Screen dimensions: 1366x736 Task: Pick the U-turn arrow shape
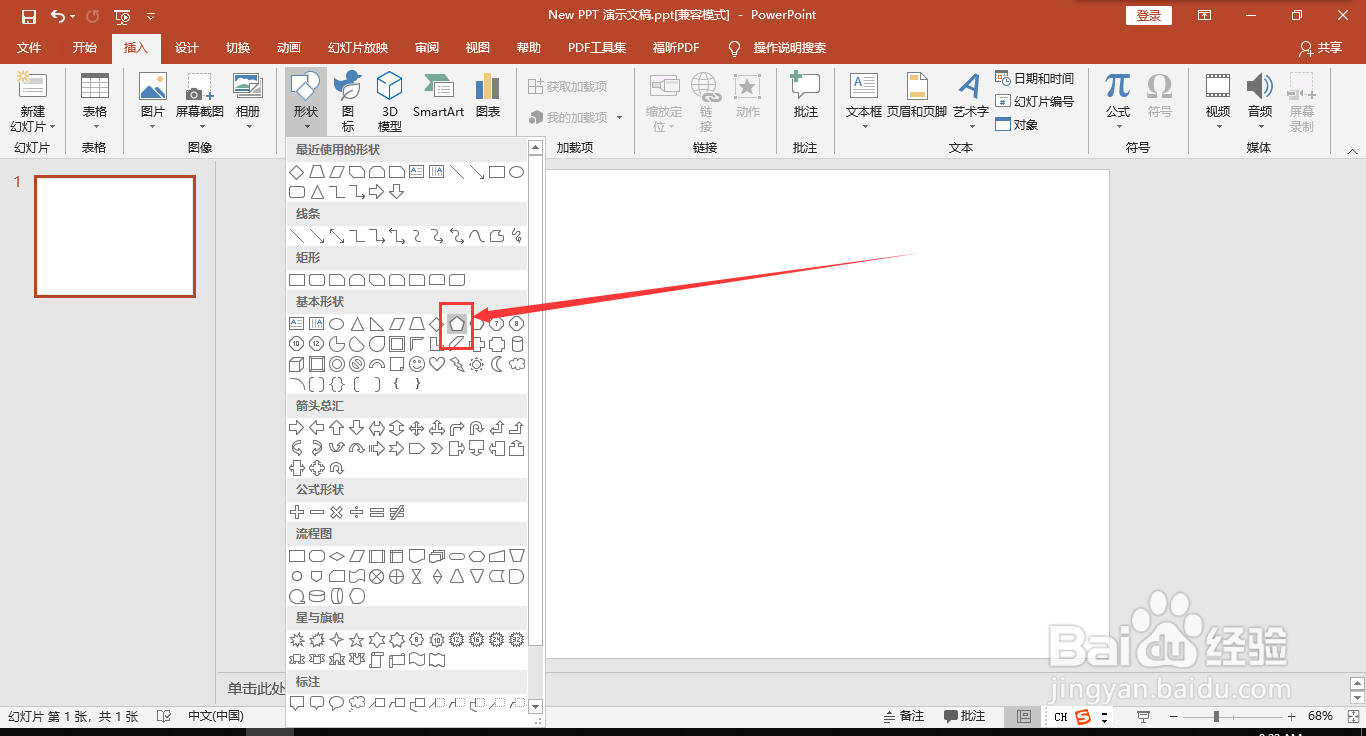(x=477, y=428)
